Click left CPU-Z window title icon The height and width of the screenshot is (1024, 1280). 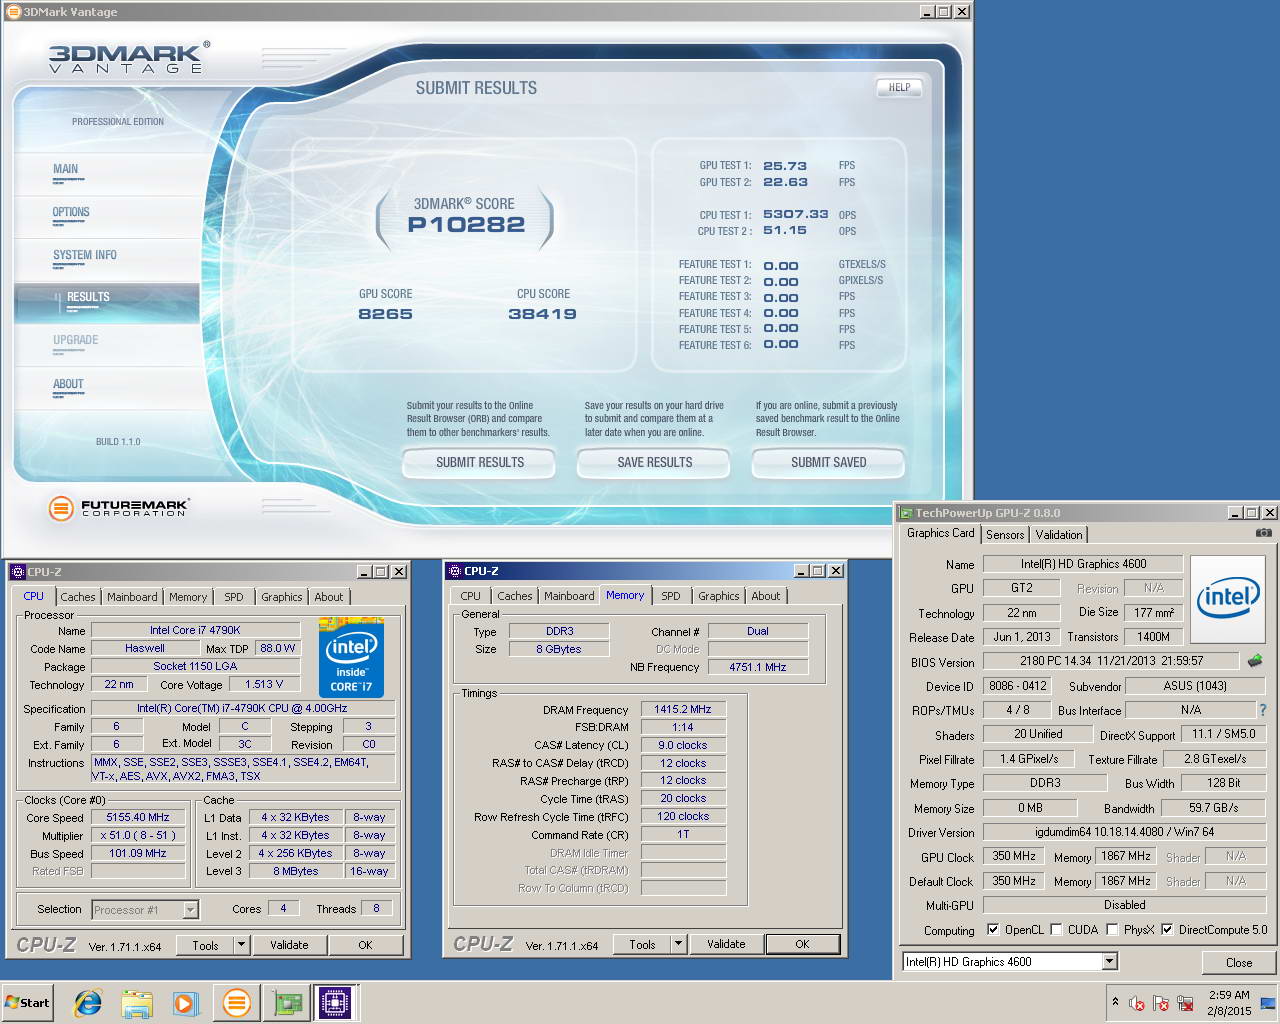pyautogui.click(x=17, y=572)
